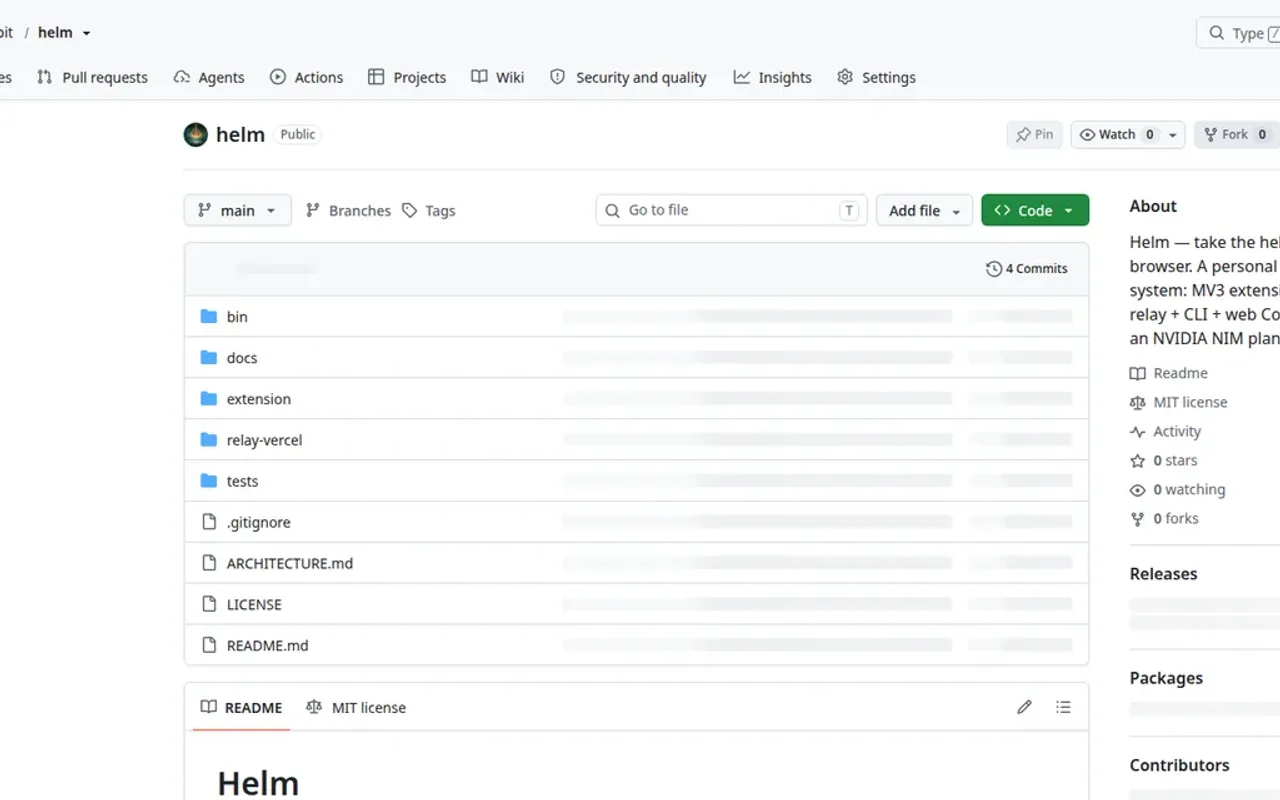Screen dimensions: 1280x800
Task: Open the Packages heading link
Action: (1166, 678)
